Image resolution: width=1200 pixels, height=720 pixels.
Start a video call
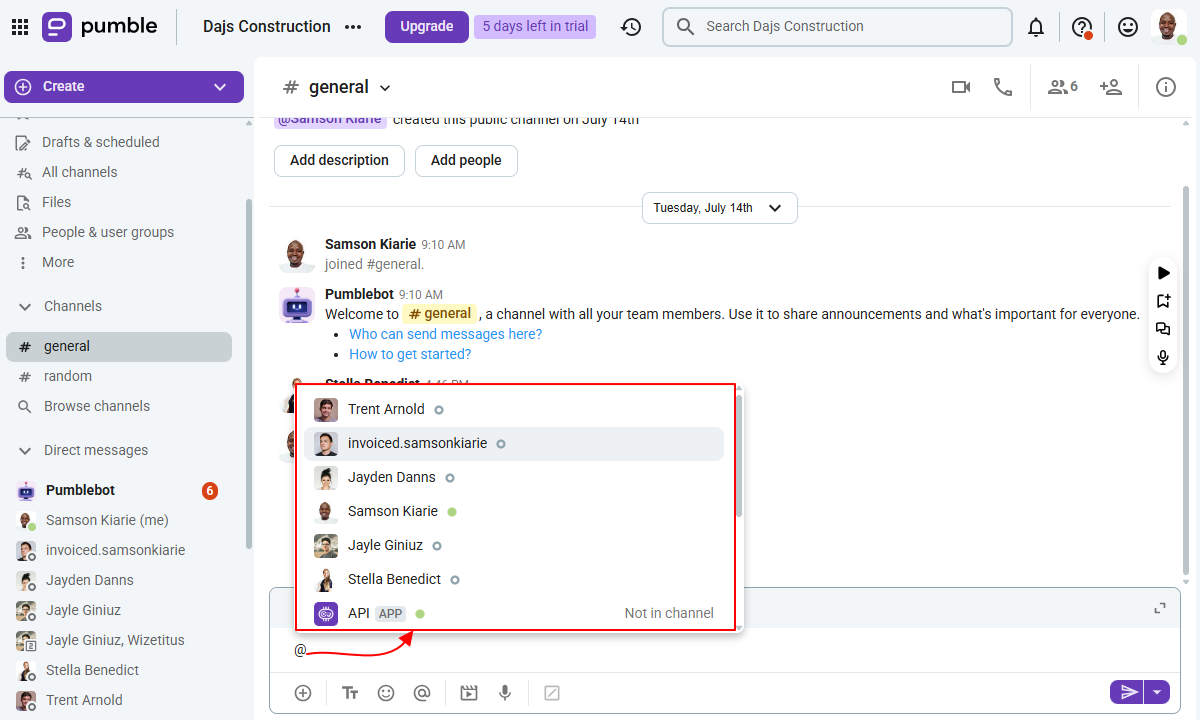pos(961,87)
